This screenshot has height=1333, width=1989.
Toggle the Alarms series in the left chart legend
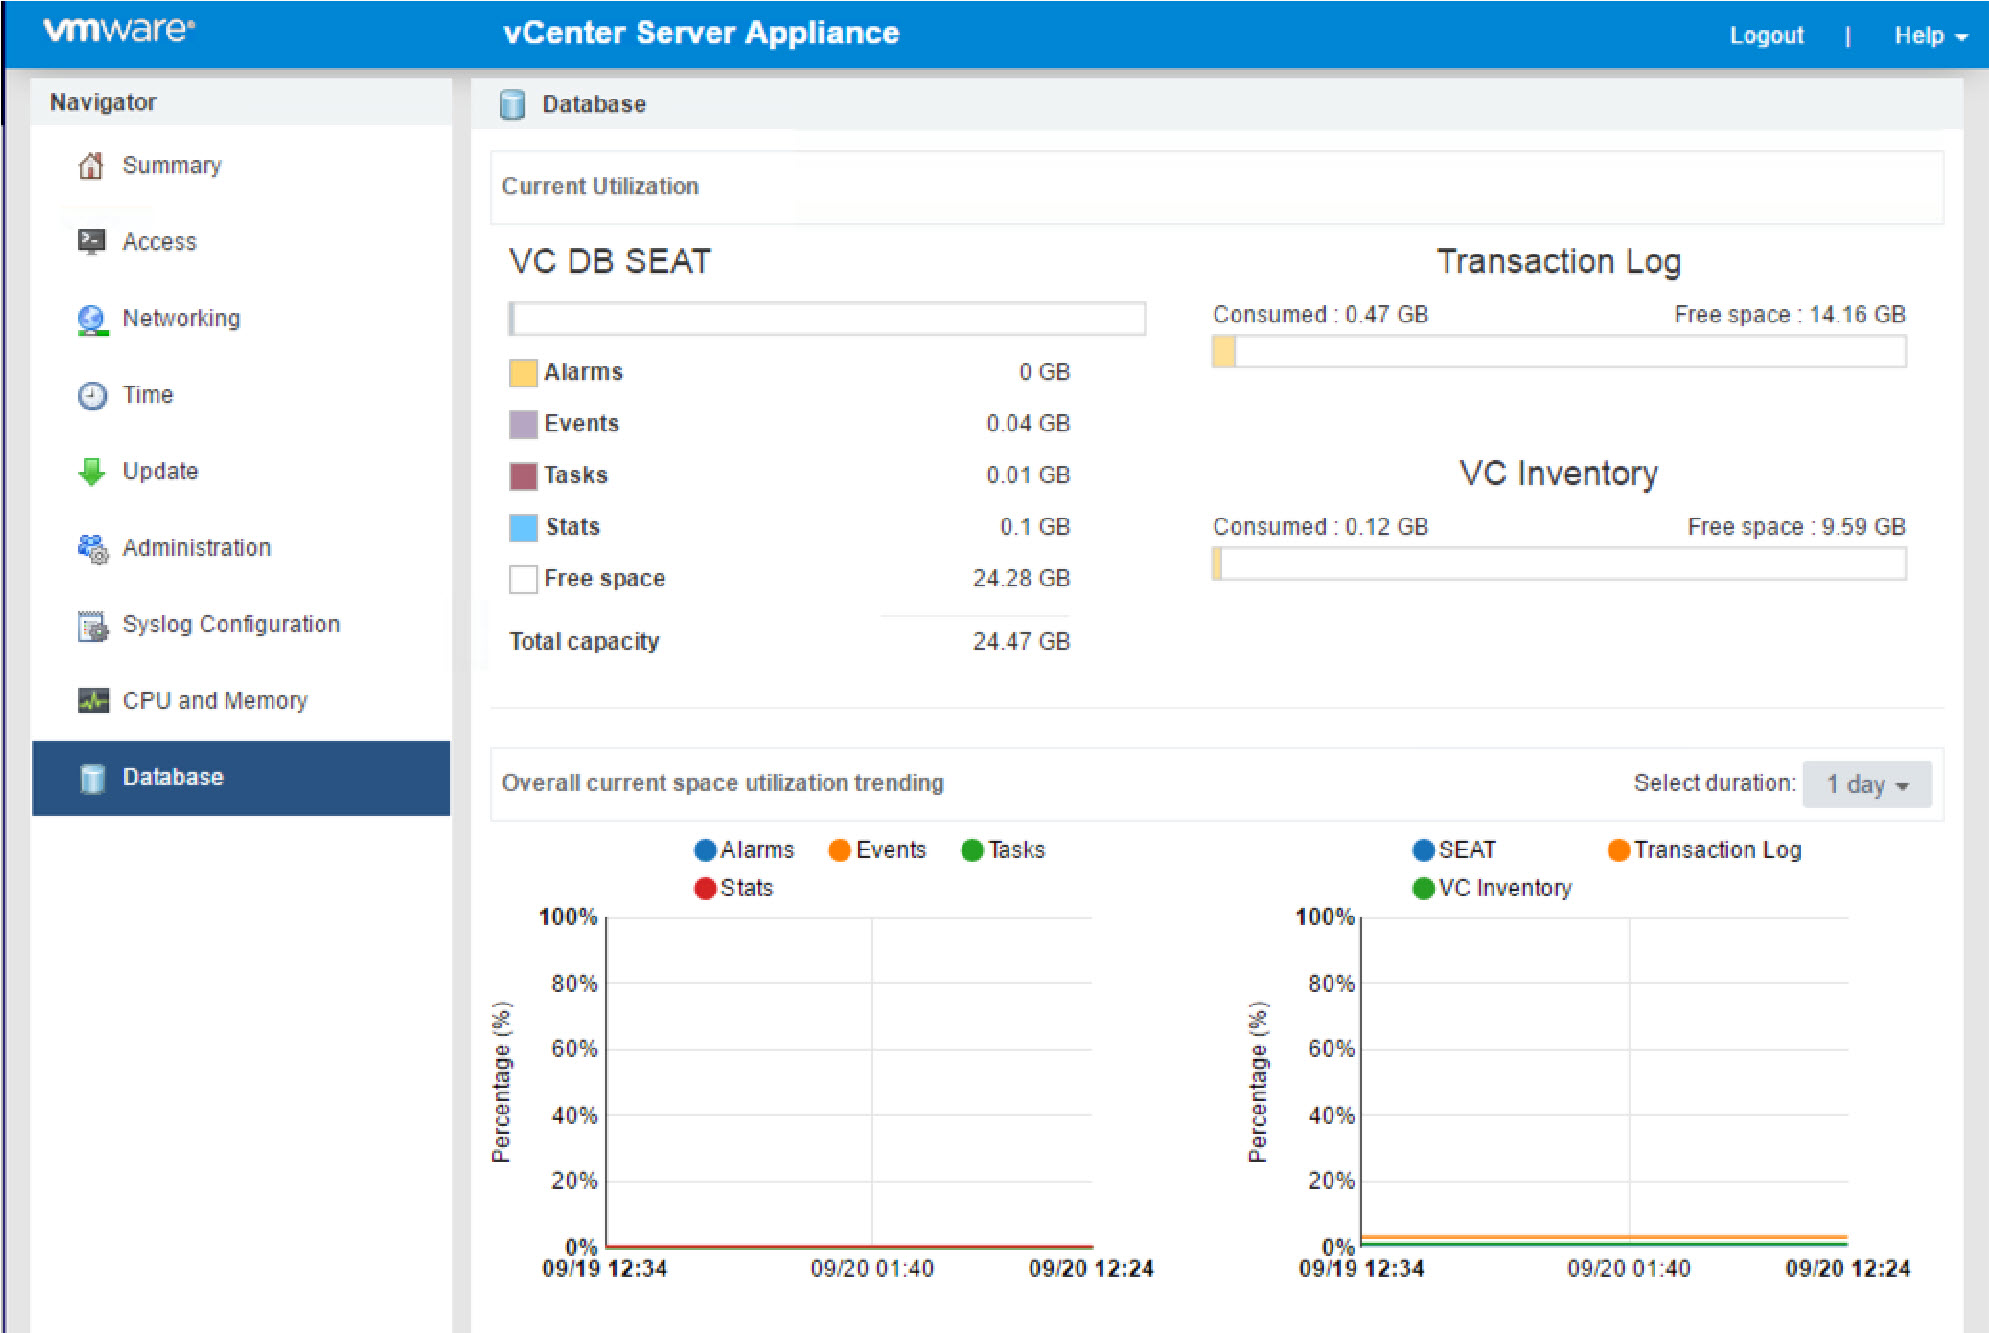(x=745, y=849)
